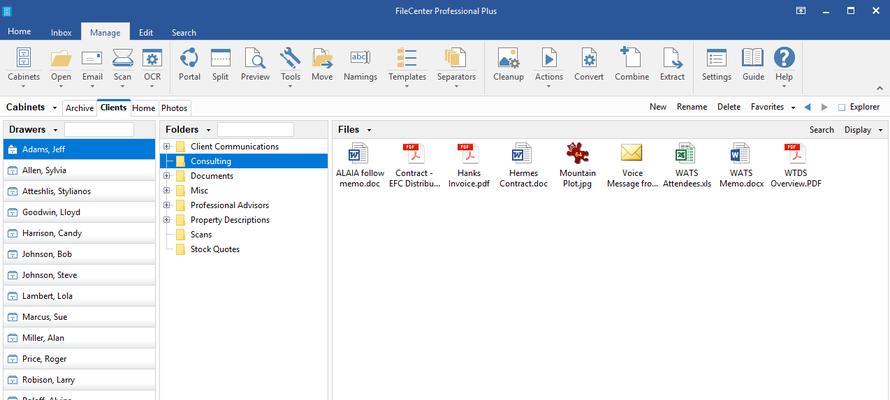Click the Convert ribbon icon
Image resolution: width=890 pixels, height=400 pixels.
(589, 58)
